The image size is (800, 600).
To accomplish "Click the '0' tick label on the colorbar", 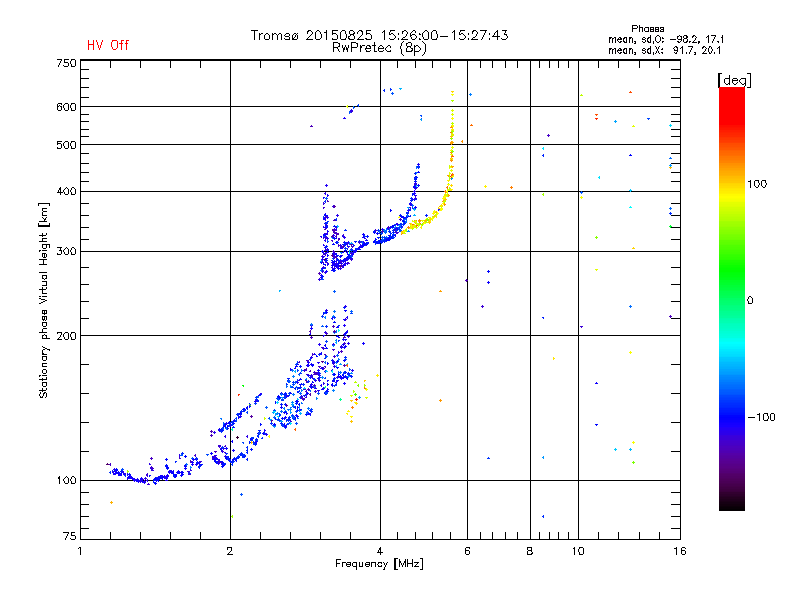I will 749,301.
